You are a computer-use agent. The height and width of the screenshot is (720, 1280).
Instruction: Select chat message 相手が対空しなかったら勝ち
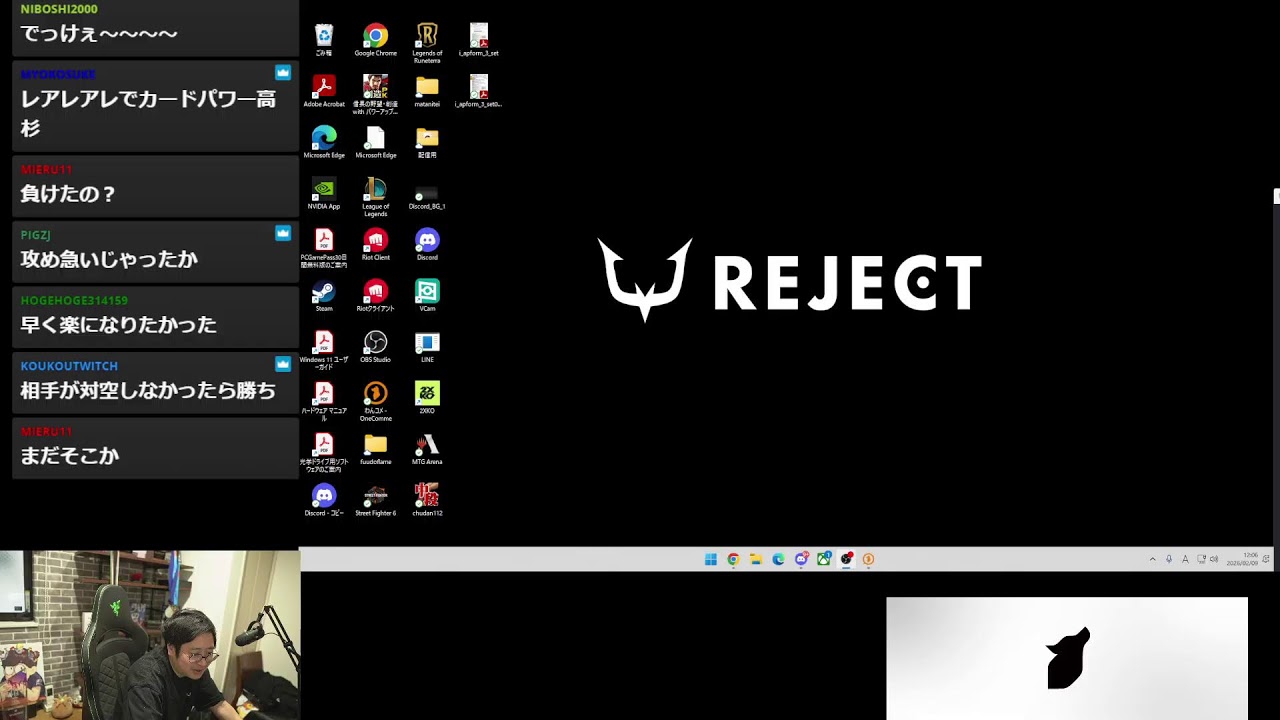pyautogui.click(x=148, y=390)
